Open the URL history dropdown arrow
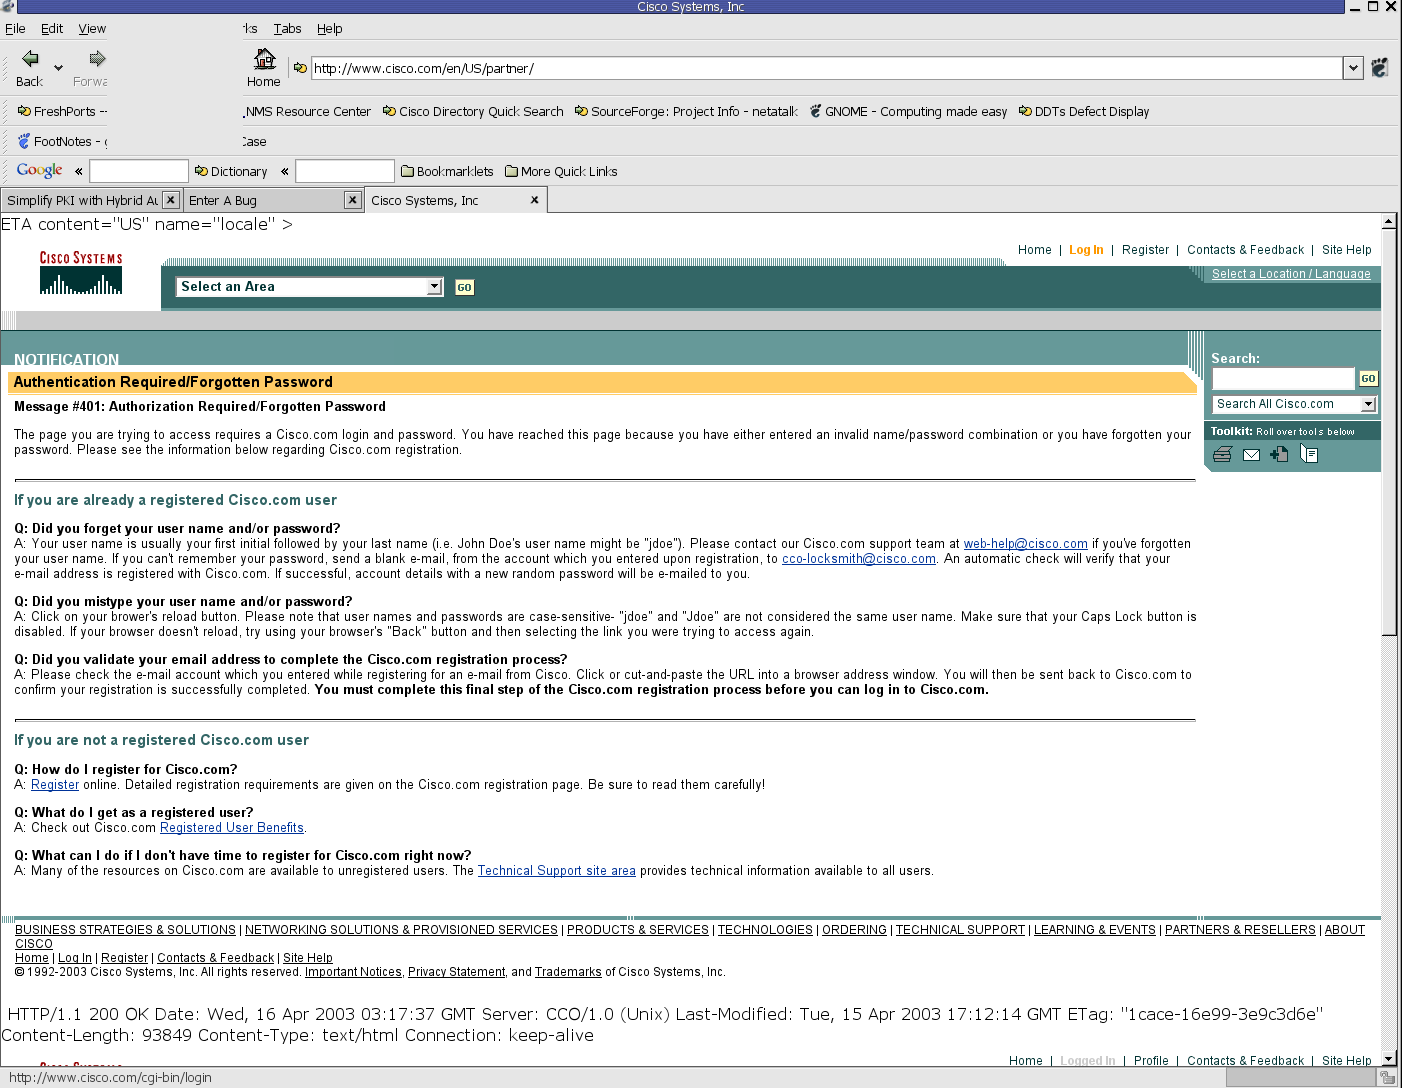The image size is (1402, 1088). [1353, 68]
